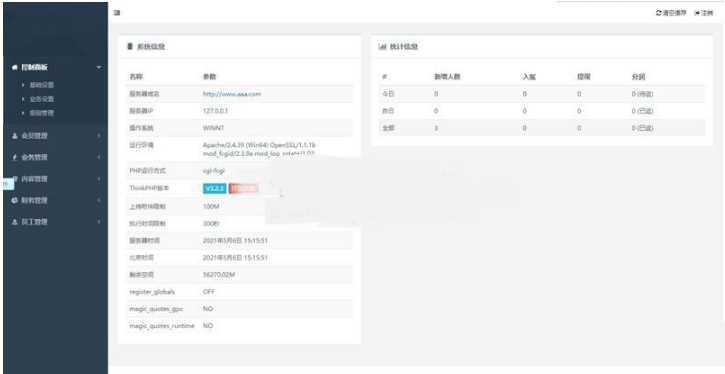The width and height of the screenshot is (725, 374).
Task: Select the 100M upload limit value
Action: pos(211,207)
